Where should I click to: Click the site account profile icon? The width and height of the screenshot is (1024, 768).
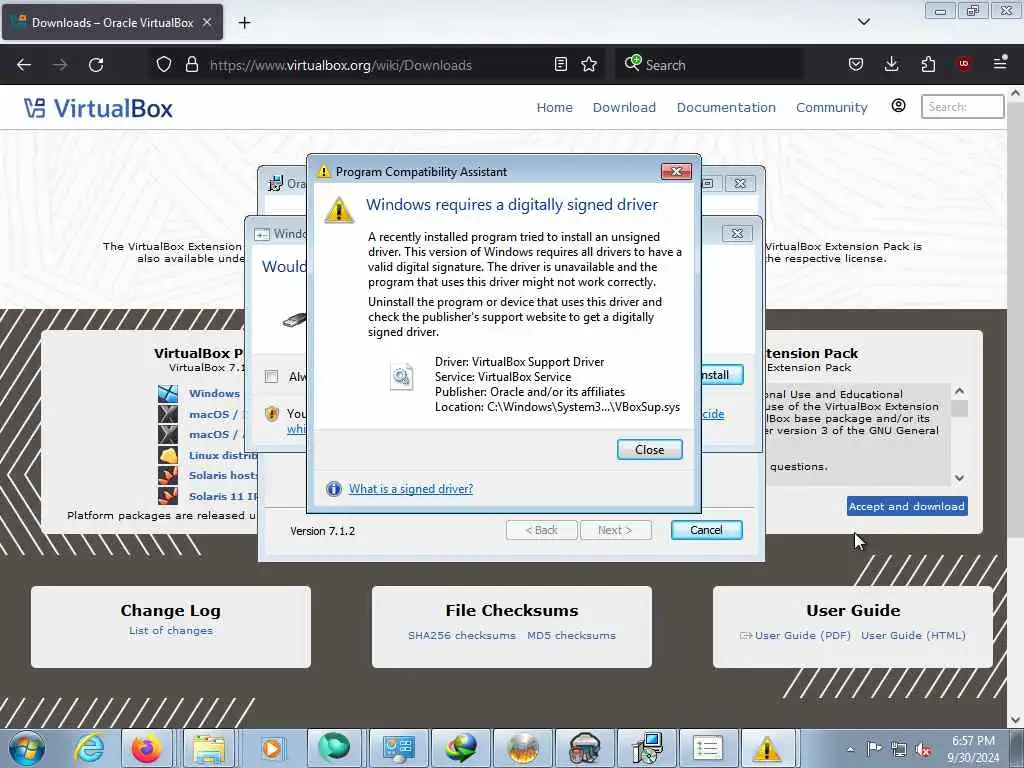898,106
